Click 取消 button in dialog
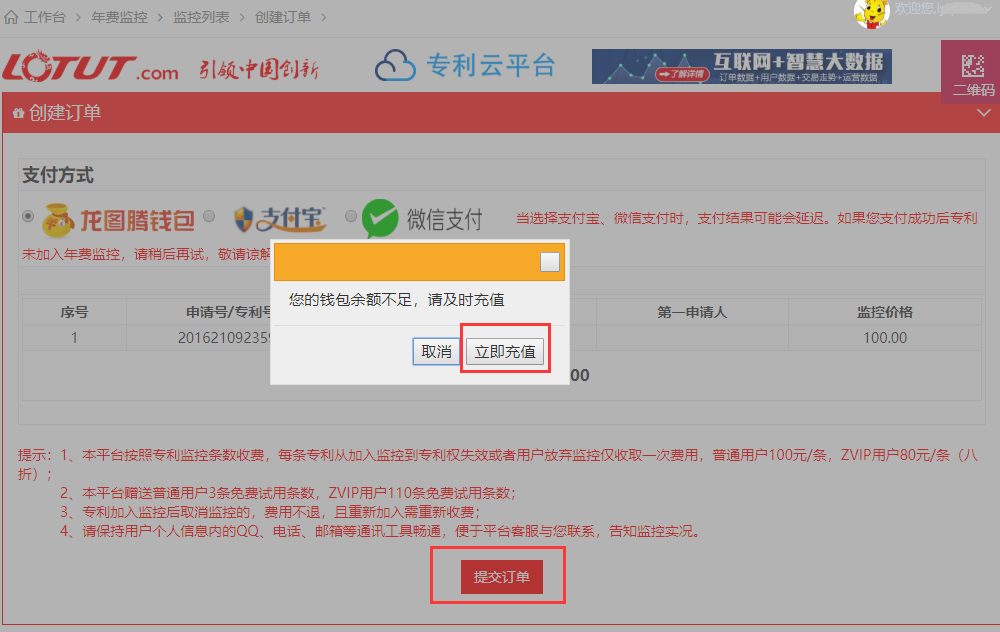 click(436, 351)
